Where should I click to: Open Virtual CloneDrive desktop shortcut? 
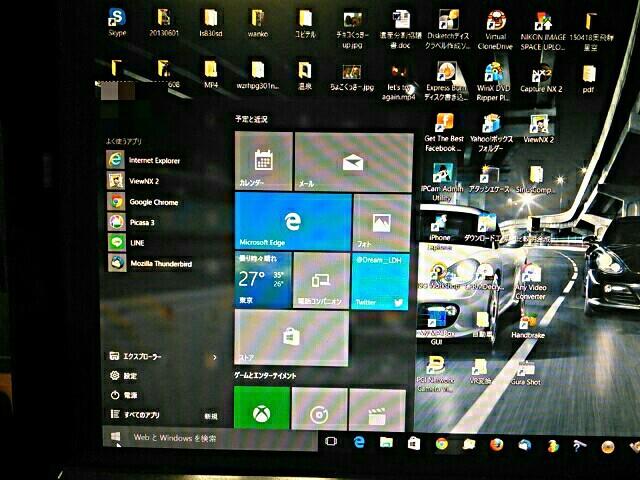[495, 31]
